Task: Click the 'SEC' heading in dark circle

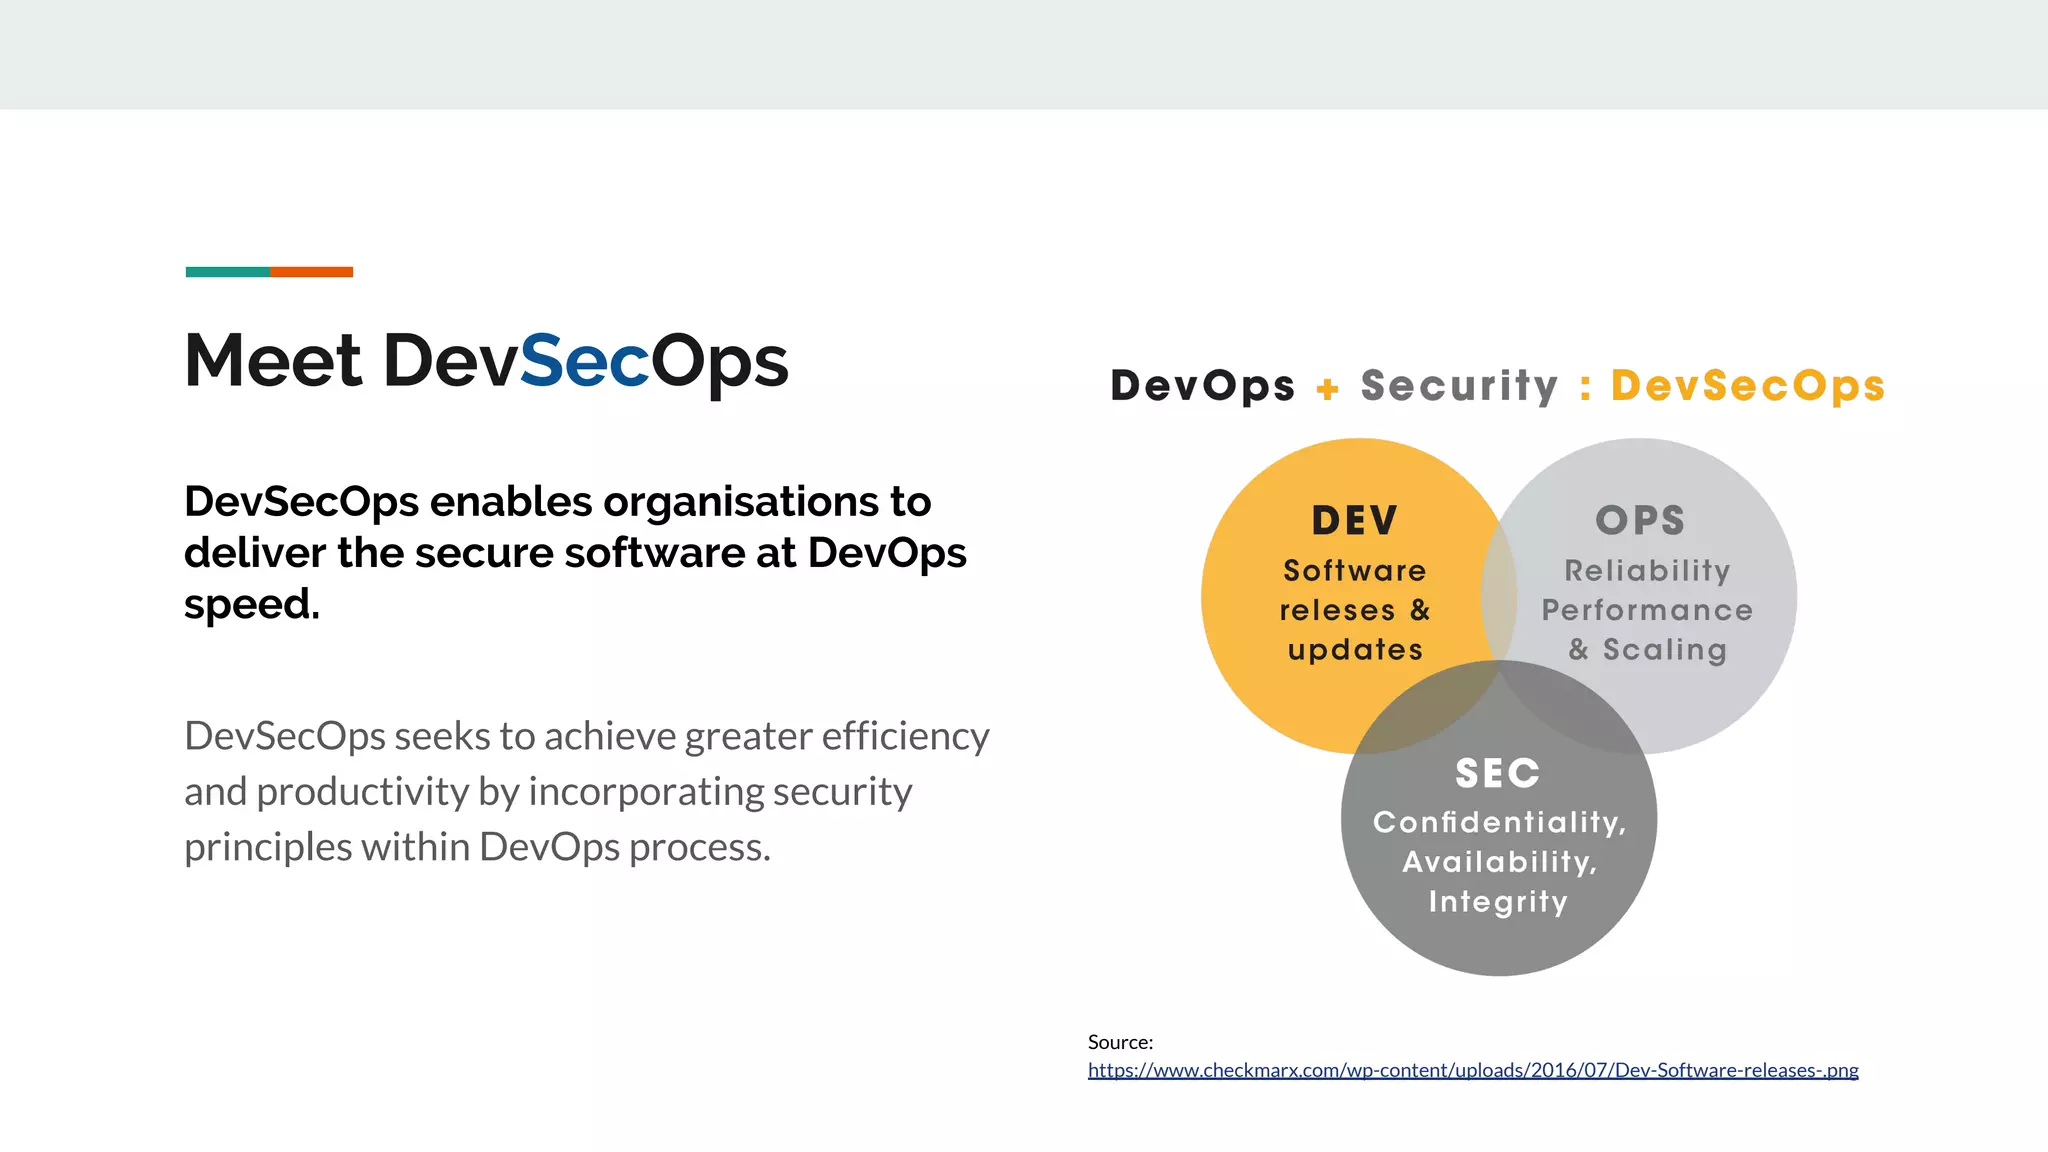Action: pos(1498,773)
